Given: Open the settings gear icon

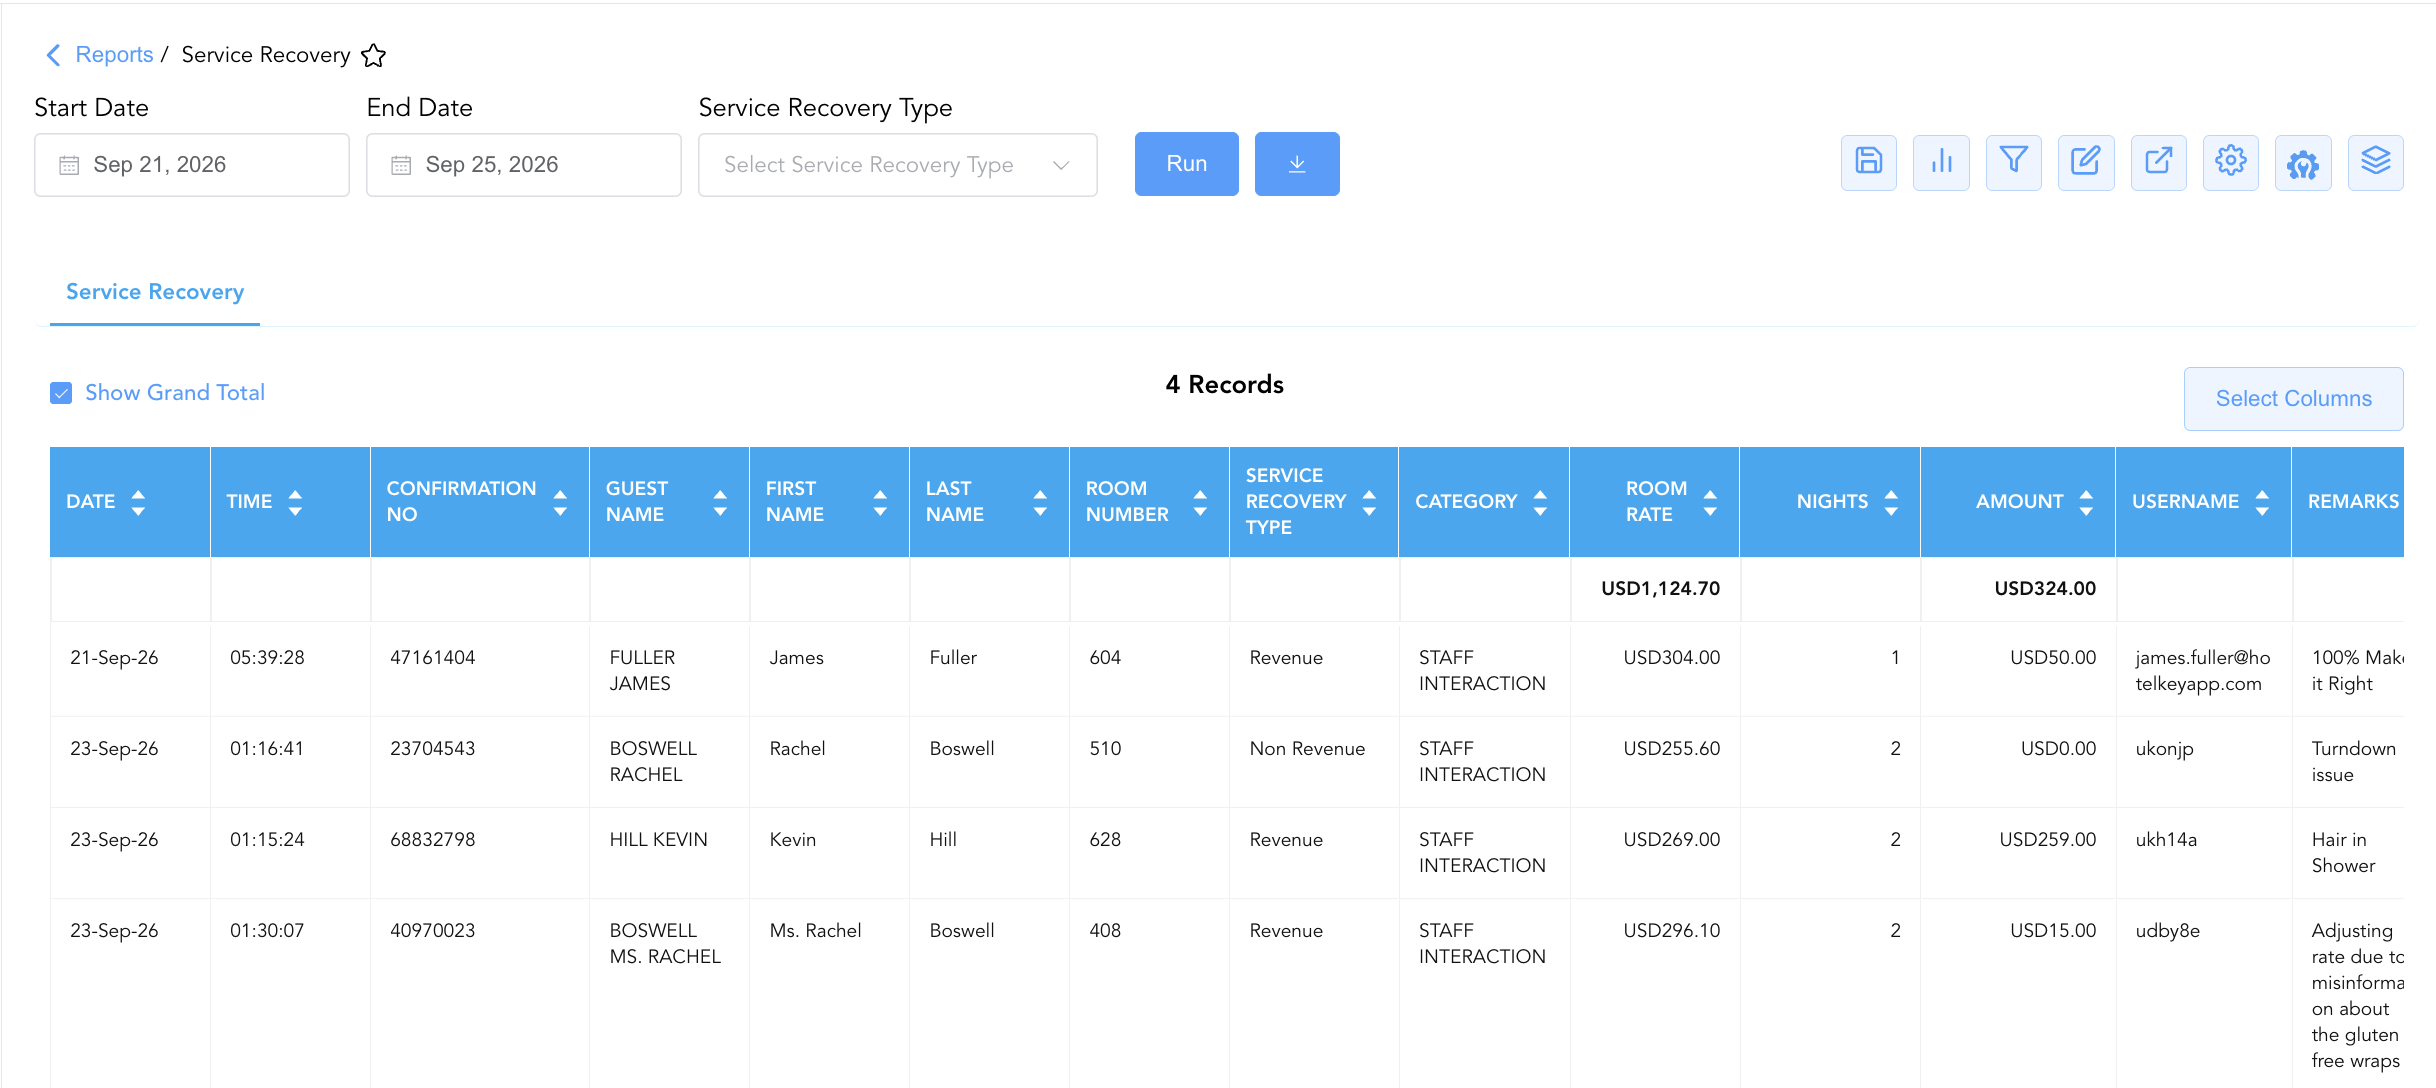Looking at the screenshot, I should (x=2230, y=162).
